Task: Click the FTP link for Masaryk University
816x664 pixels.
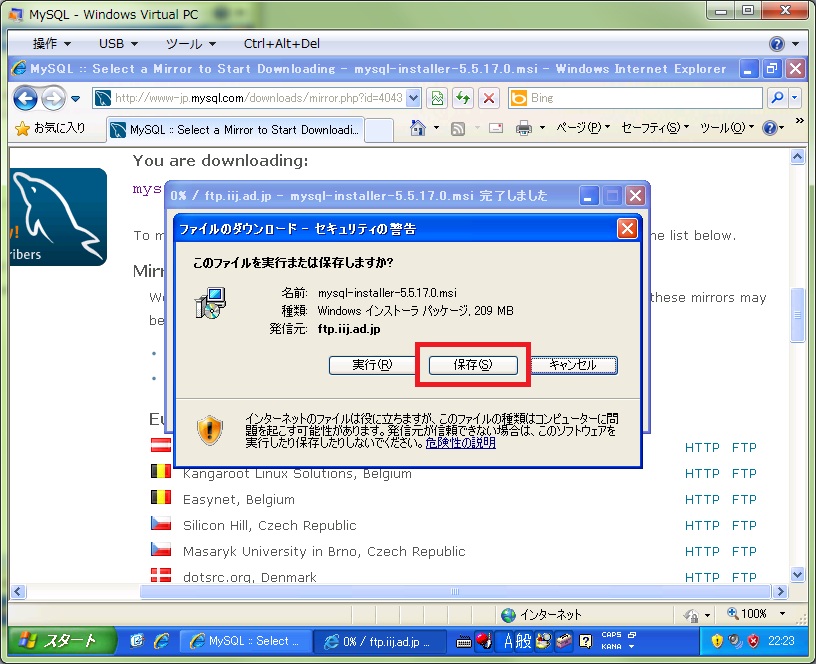Action: coord(744,552)
